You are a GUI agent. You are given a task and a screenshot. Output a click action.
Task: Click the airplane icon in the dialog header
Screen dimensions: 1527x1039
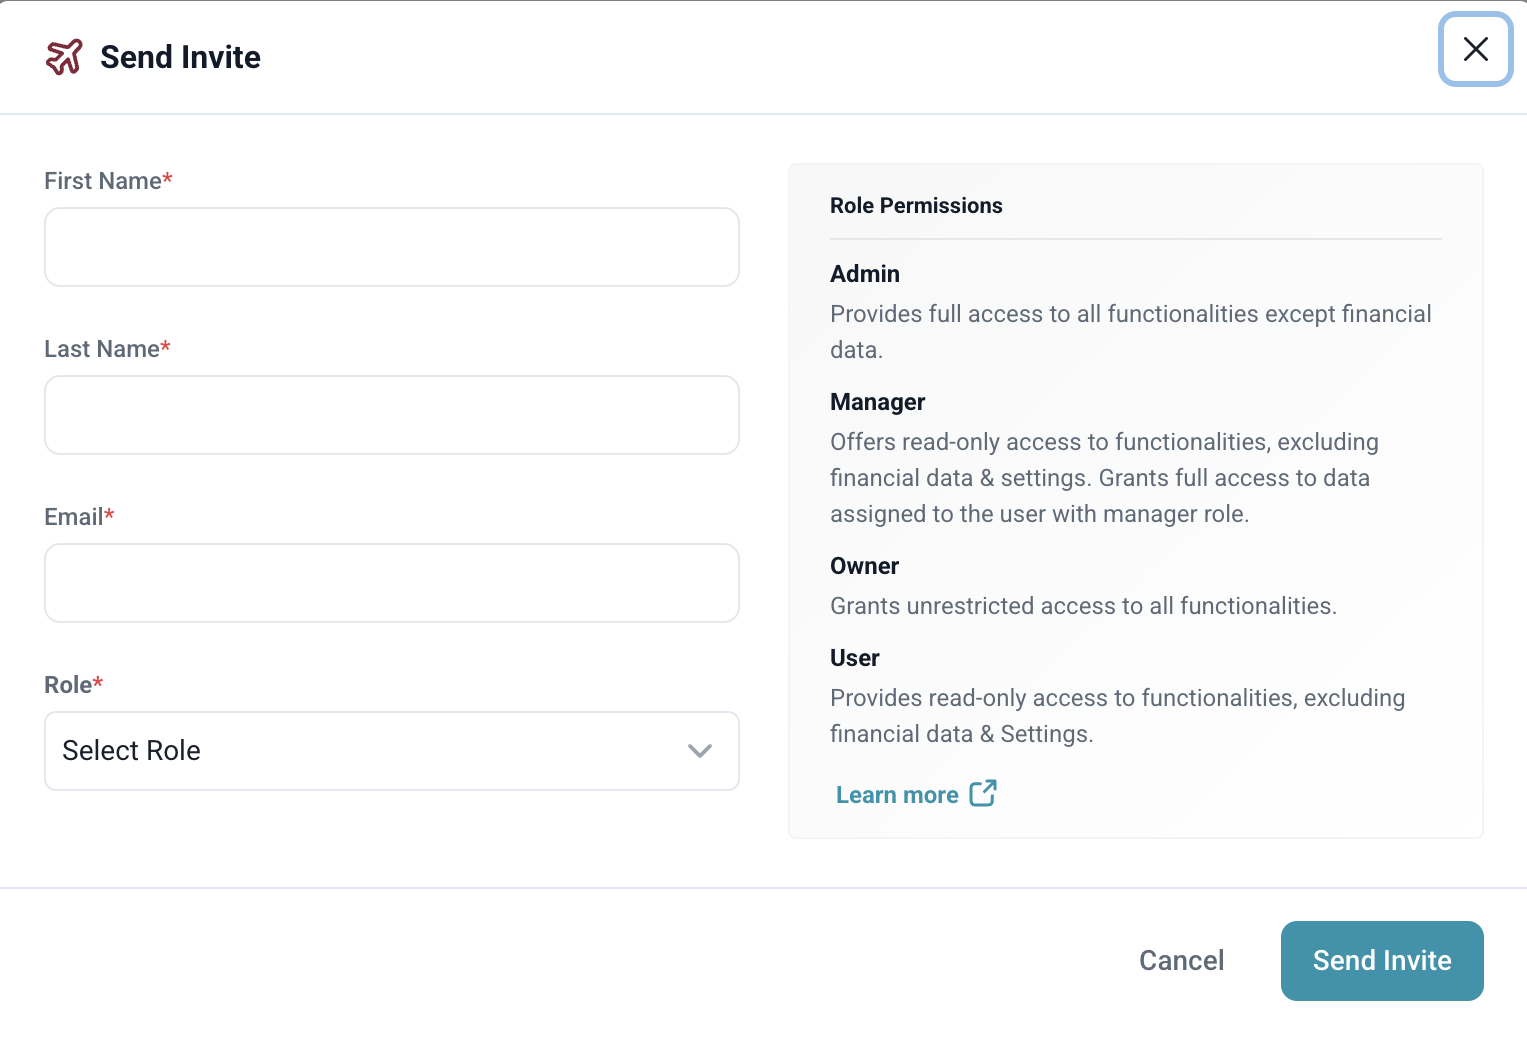click(64, 57)
